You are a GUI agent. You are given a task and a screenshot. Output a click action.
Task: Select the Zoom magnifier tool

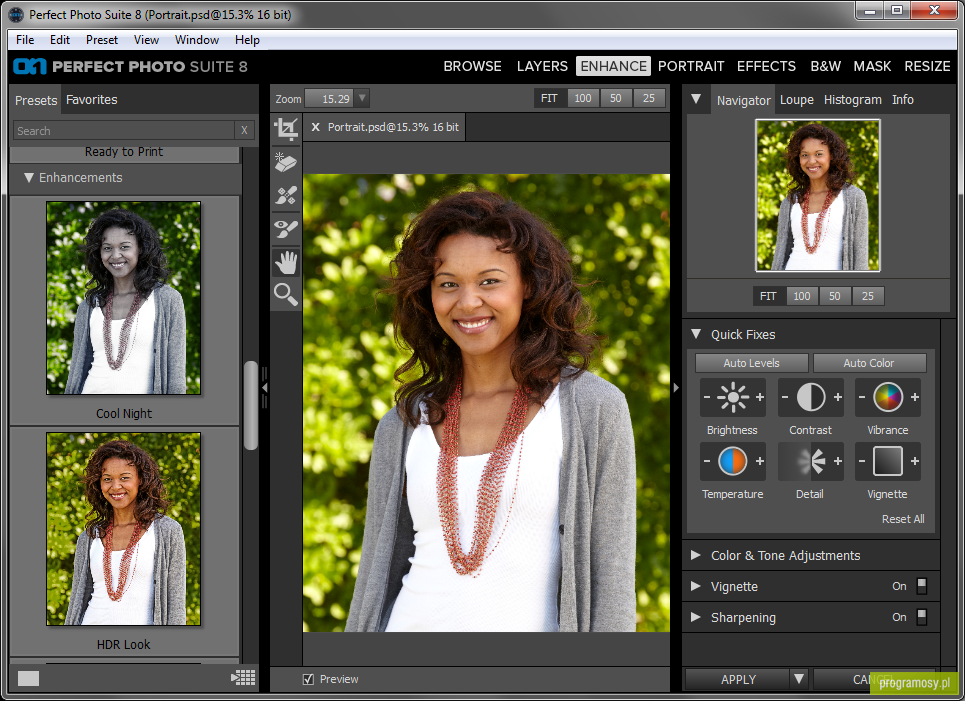pos(286,295)
